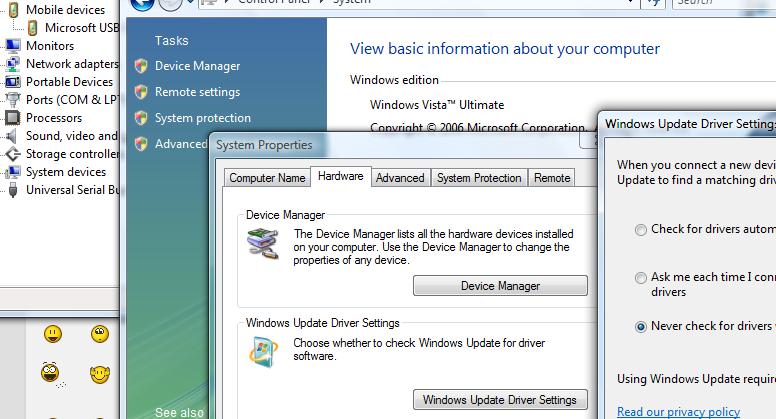
Task: Switch to the System Protection tab
Action: tap(479, 178)
